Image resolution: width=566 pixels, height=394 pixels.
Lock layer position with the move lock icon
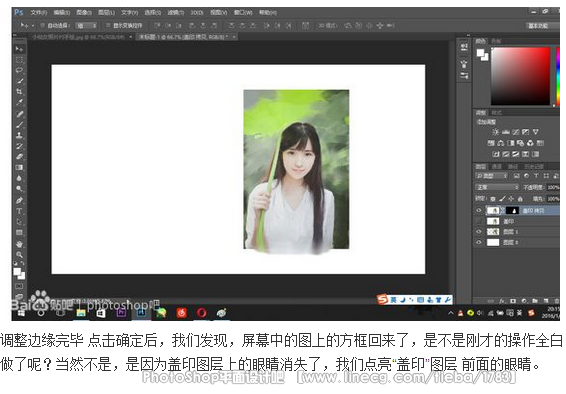(511, 199)
